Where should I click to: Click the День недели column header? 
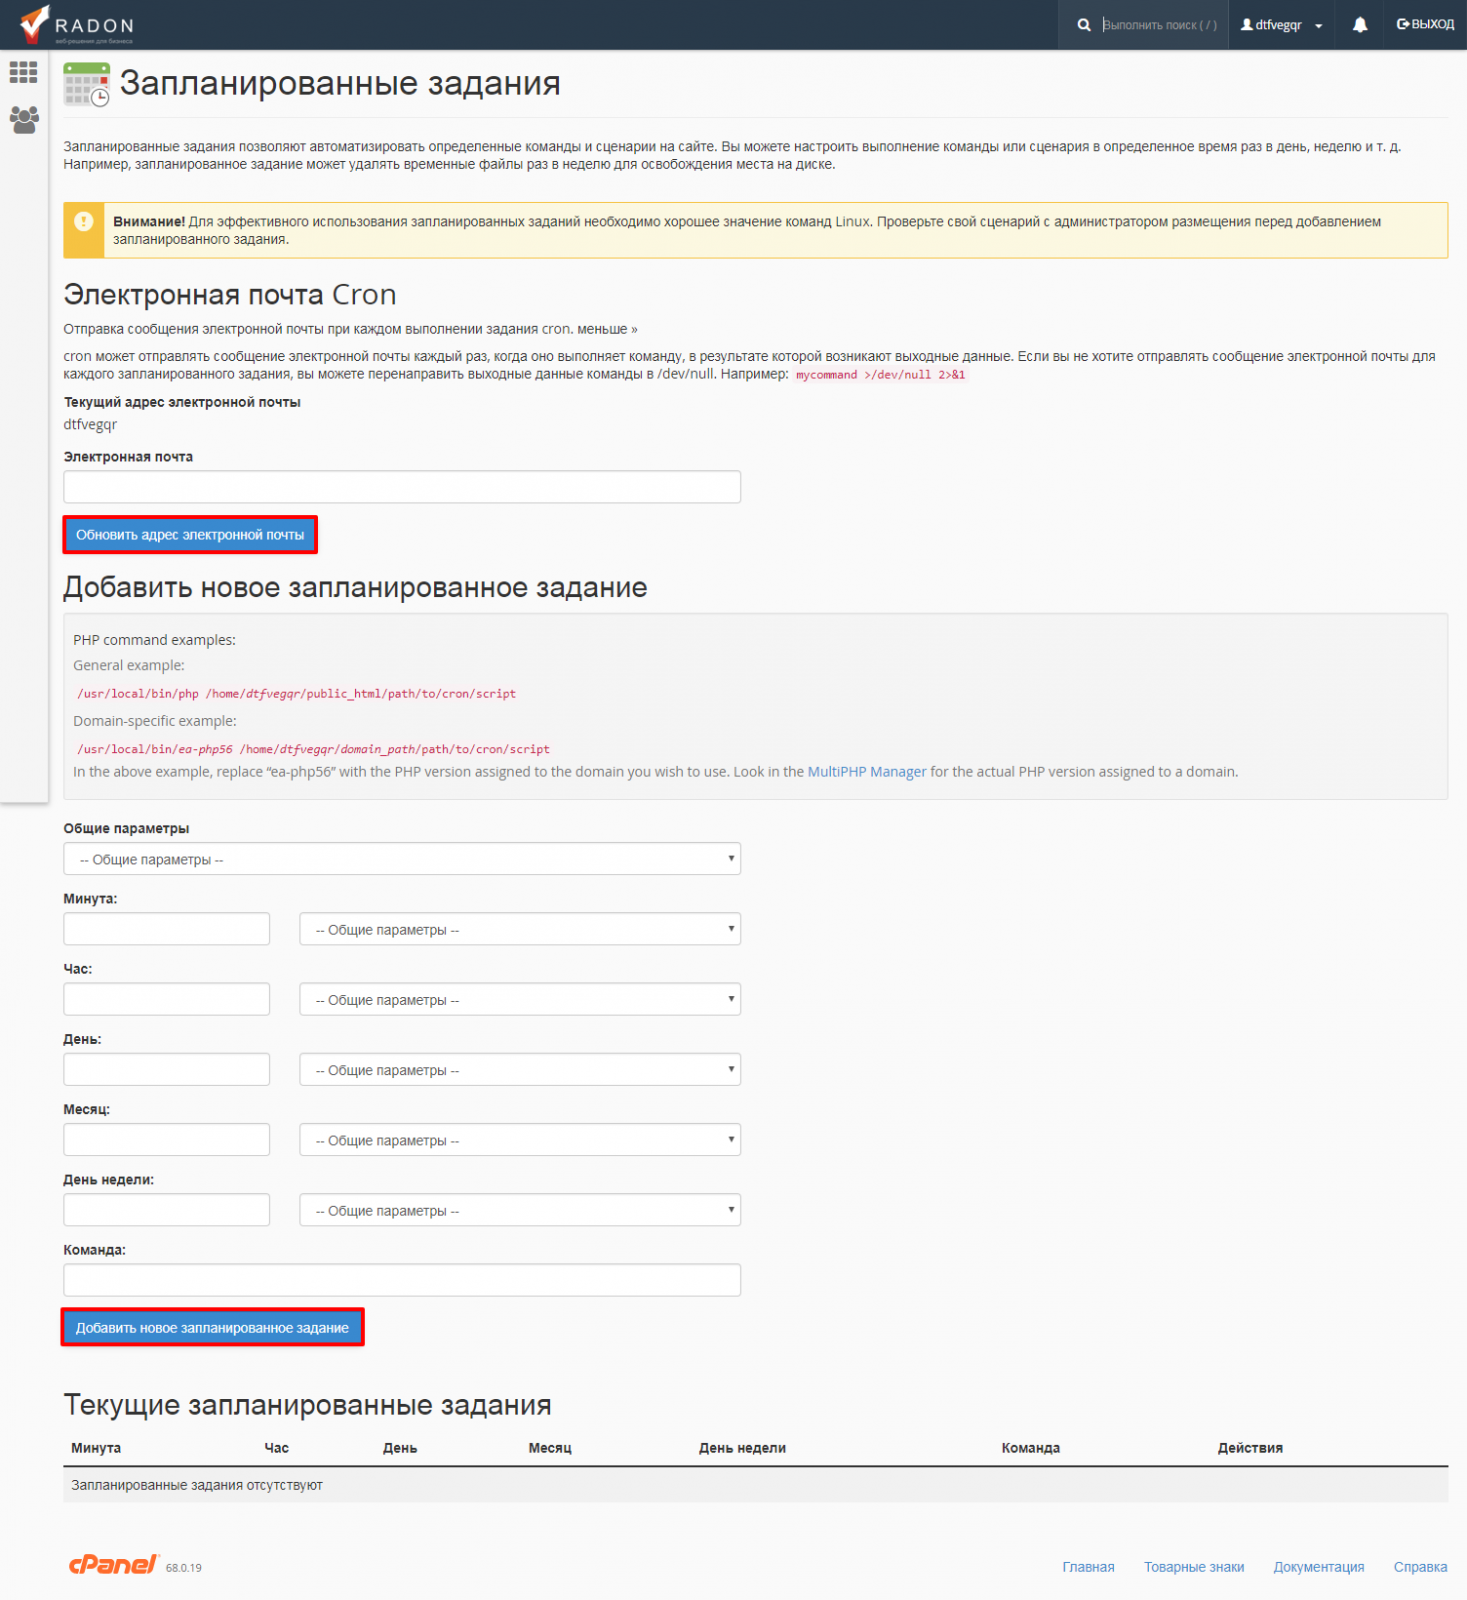742,1448
